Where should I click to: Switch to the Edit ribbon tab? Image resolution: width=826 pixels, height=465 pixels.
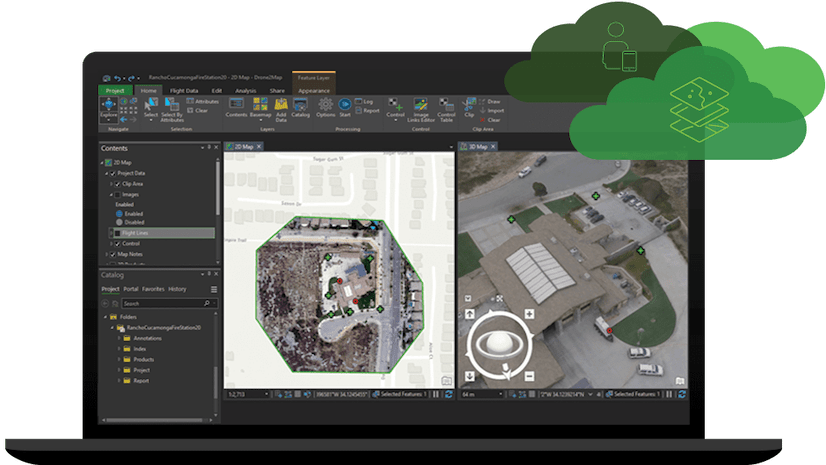217,91
